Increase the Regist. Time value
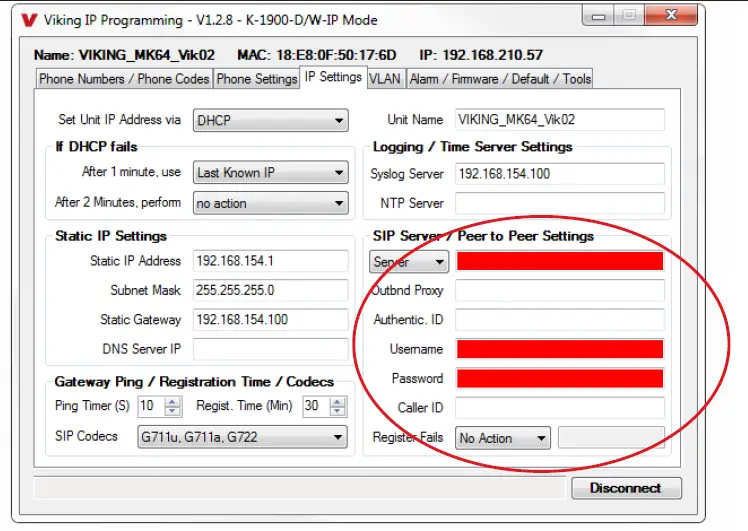 [338, 402]
